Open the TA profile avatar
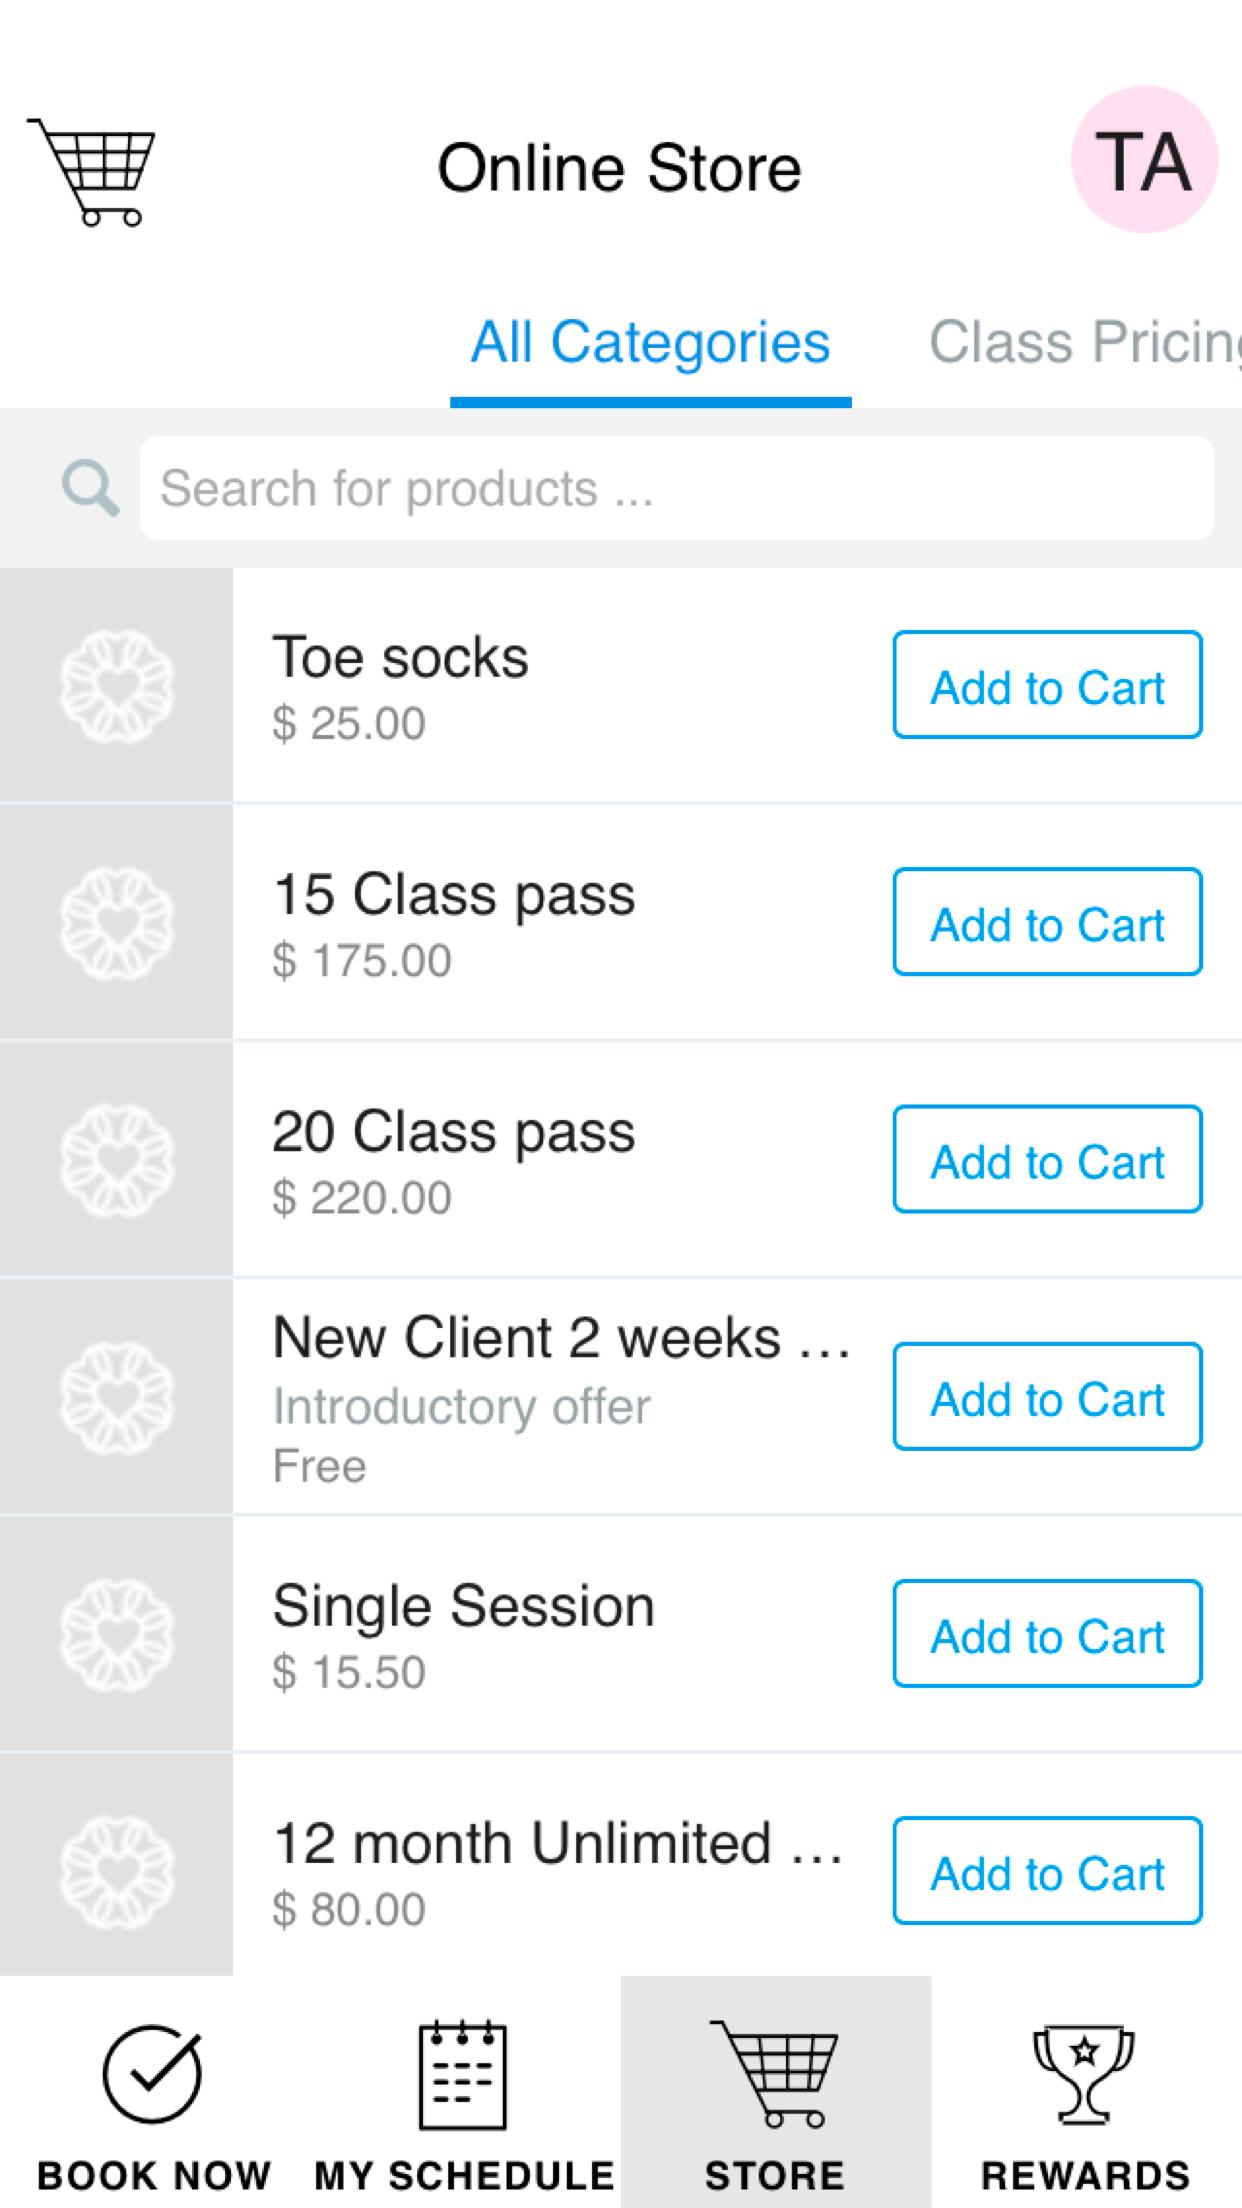The image size is (1242, 2208). point(1144,160)
